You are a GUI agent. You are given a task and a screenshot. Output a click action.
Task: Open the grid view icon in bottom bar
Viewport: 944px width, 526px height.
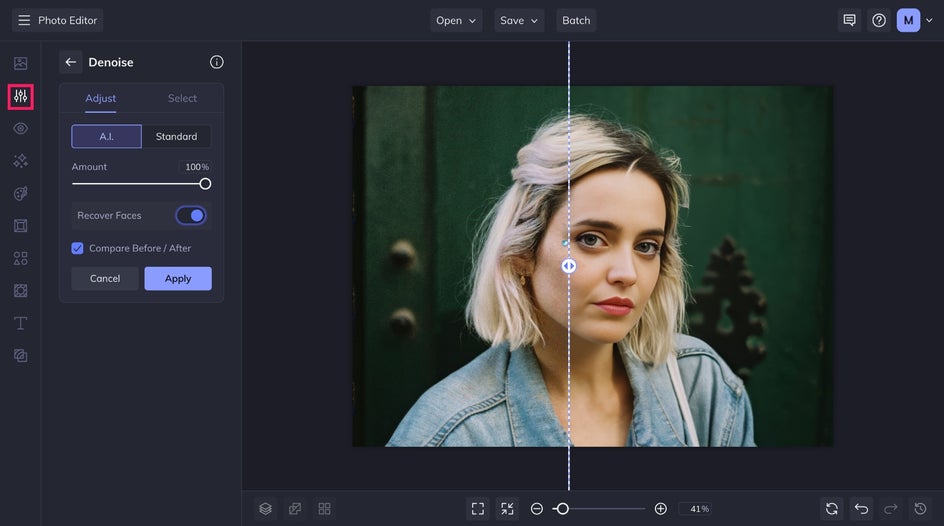(324, 509)
